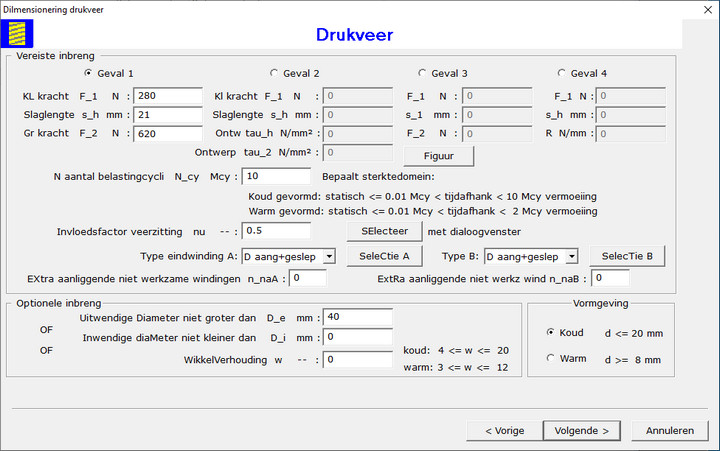Select the Geval 1 radio button
Screen dimensions: 720x451
pyautogui.click(x=88, y=73)
